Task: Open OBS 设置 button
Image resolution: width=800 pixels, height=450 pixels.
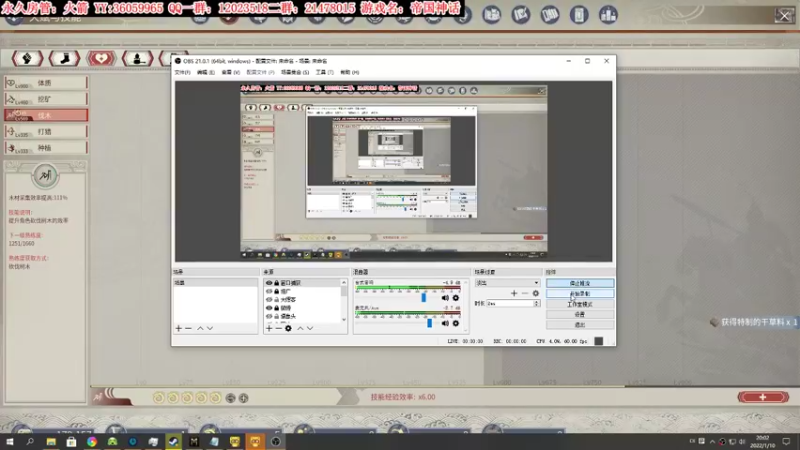Action: coord(580,314)
